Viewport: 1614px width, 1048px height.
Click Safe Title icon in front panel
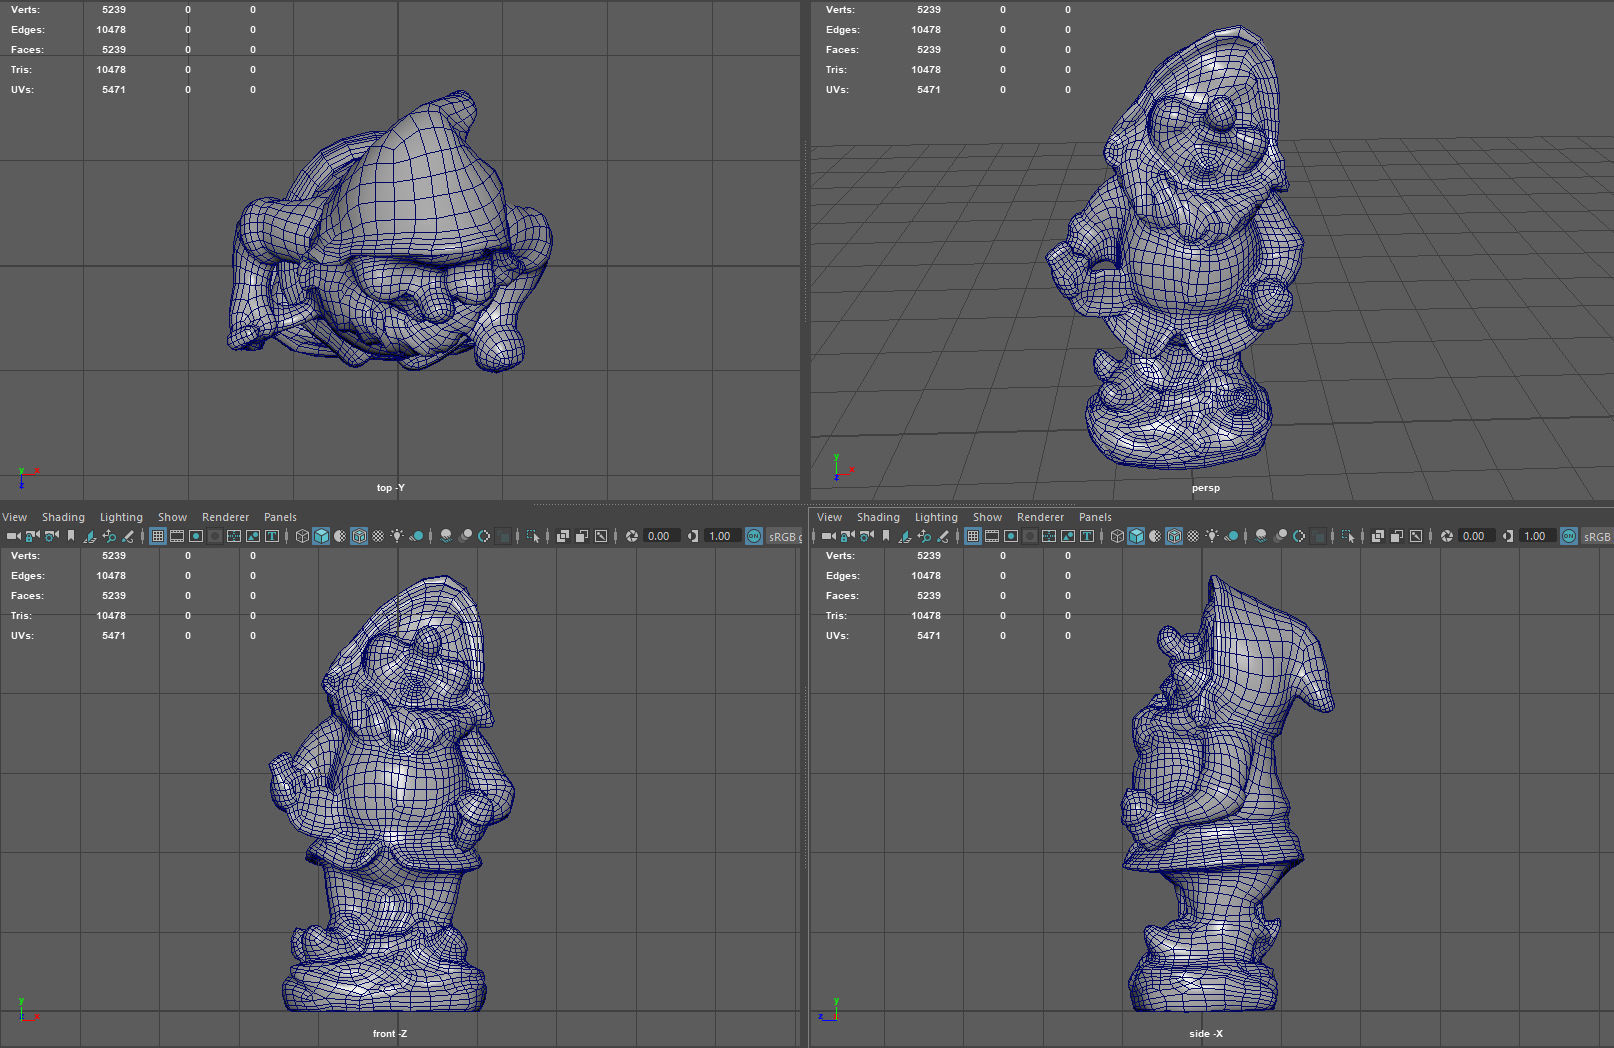272,536
